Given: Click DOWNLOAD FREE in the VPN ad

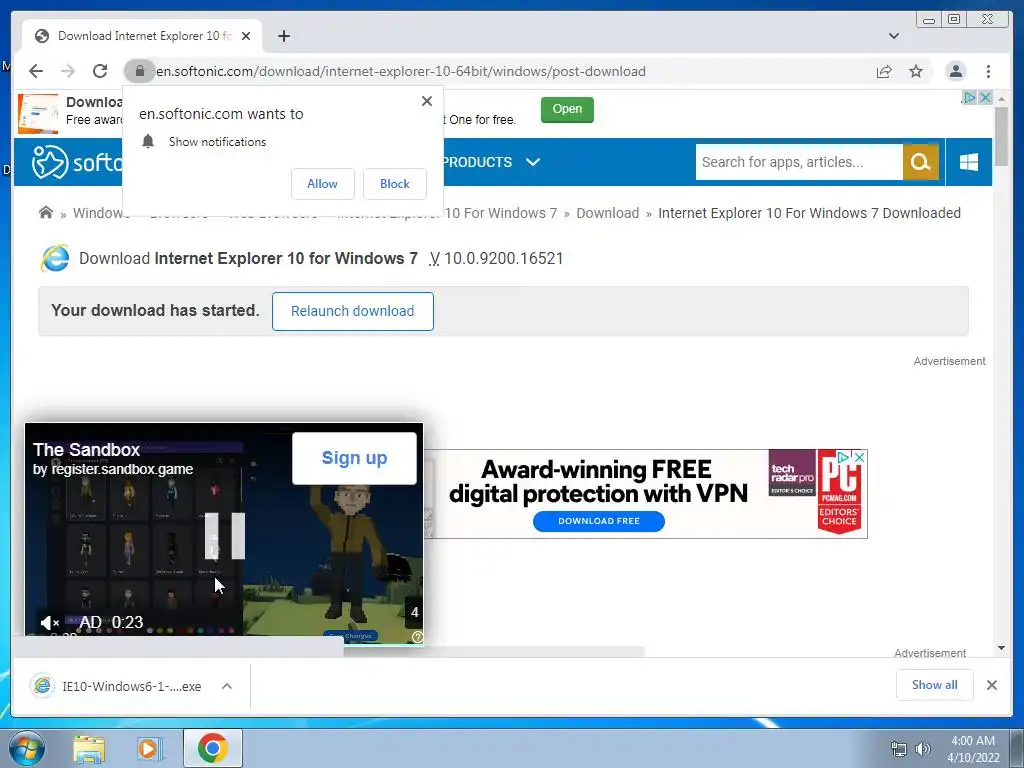Looking at the screenshot, I should pos(599,520).
